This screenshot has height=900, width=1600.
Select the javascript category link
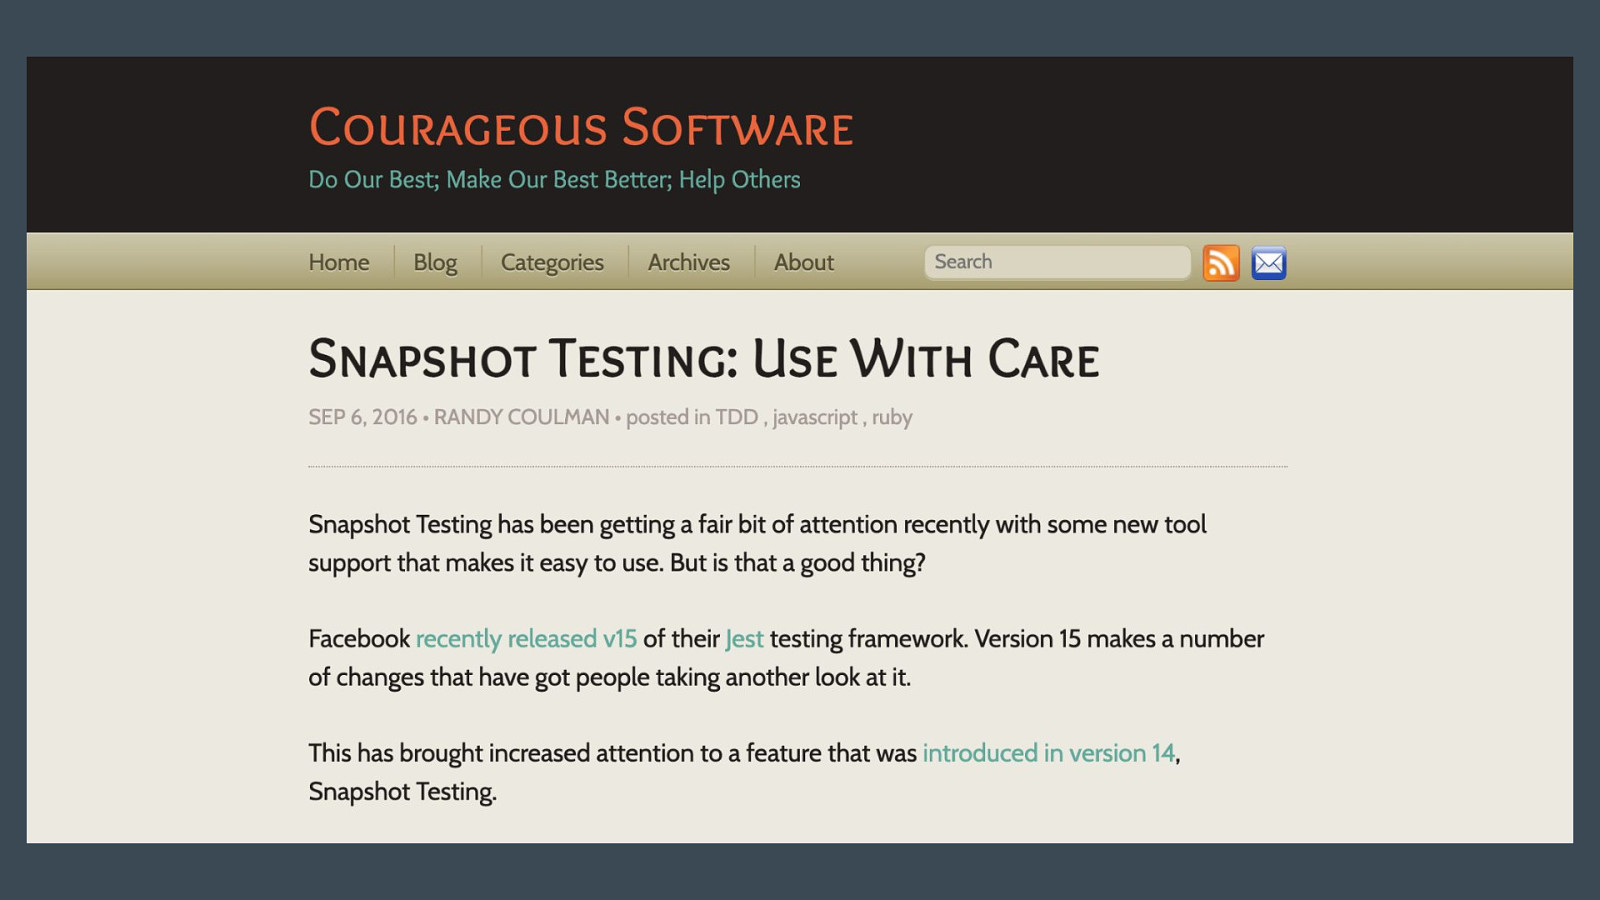(x=815, y=417)
